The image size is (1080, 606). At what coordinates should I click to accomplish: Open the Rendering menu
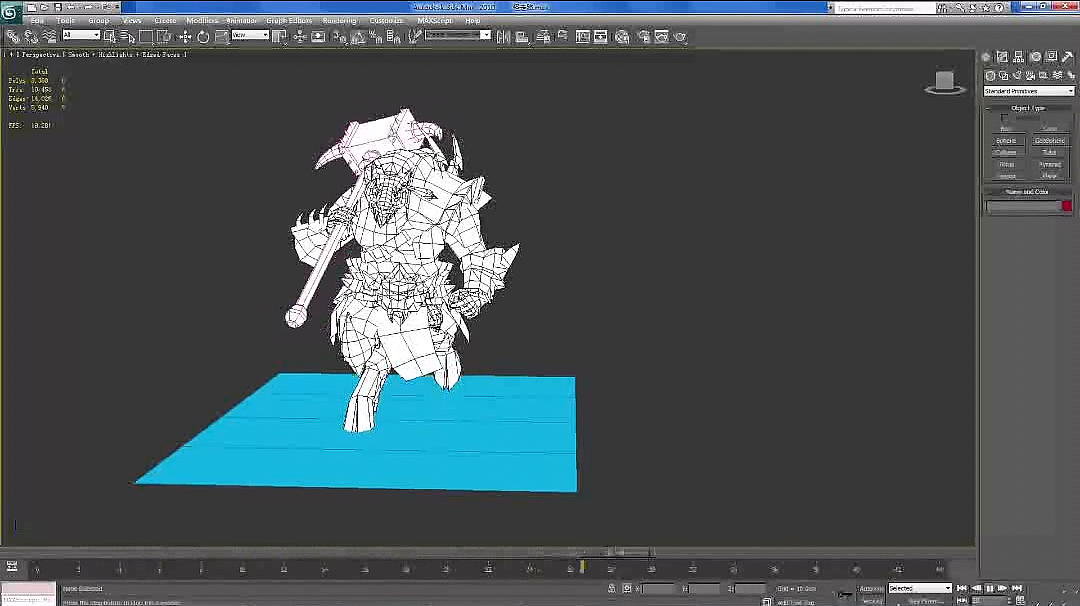click(x=340, y=21)
